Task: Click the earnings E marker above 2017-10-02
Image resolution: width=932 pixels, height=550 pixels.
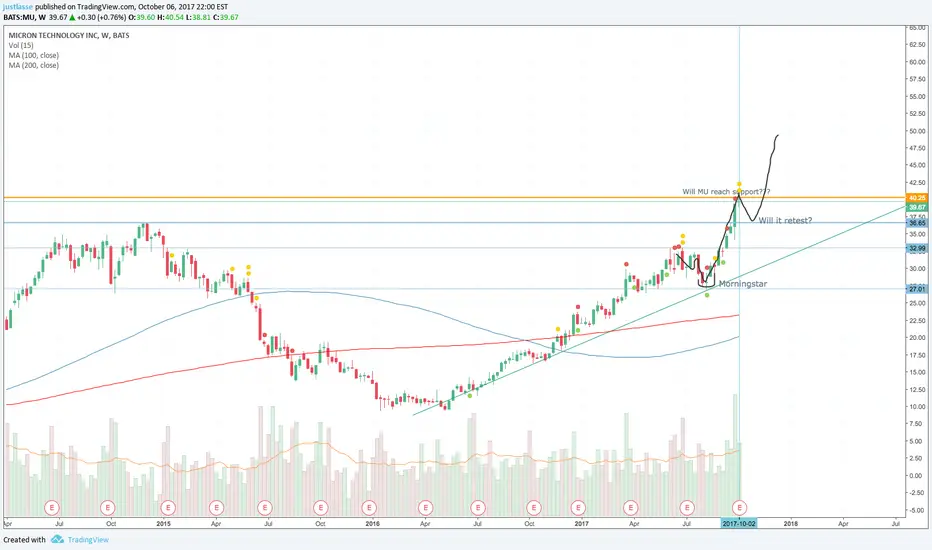Action: point(739,508)
